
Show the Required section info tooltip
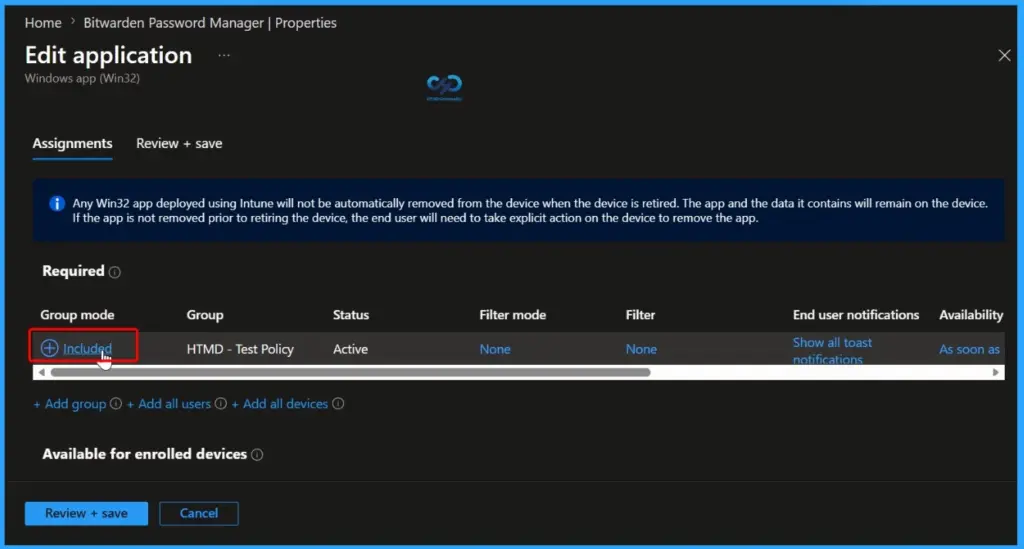[x=115, y=272]
